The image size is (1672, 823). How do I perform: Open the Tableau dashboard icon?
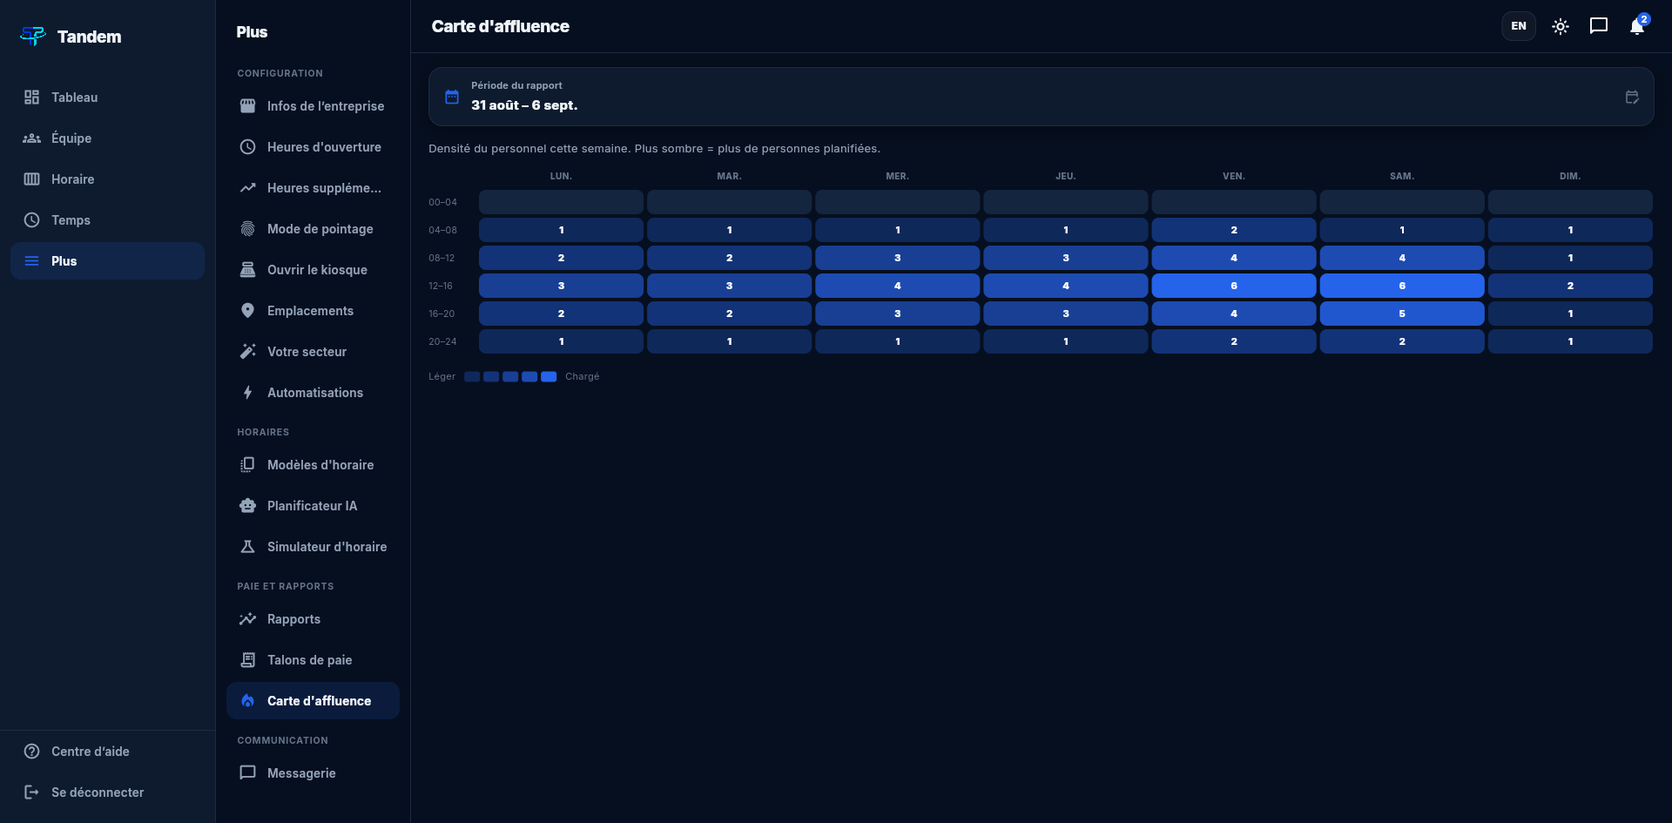[32, 97]
